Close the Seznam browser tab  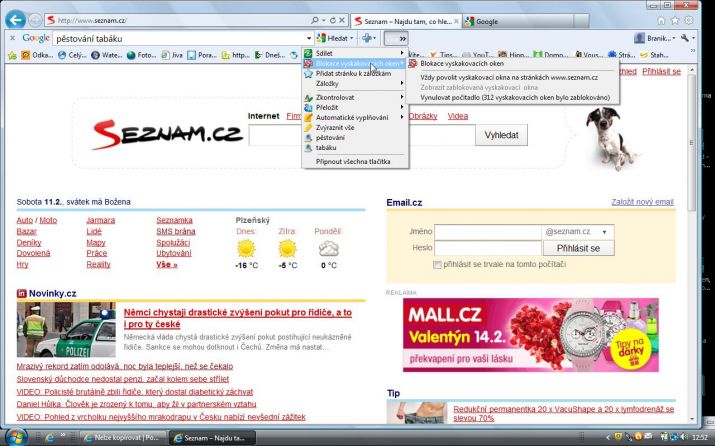coord(456,21)
